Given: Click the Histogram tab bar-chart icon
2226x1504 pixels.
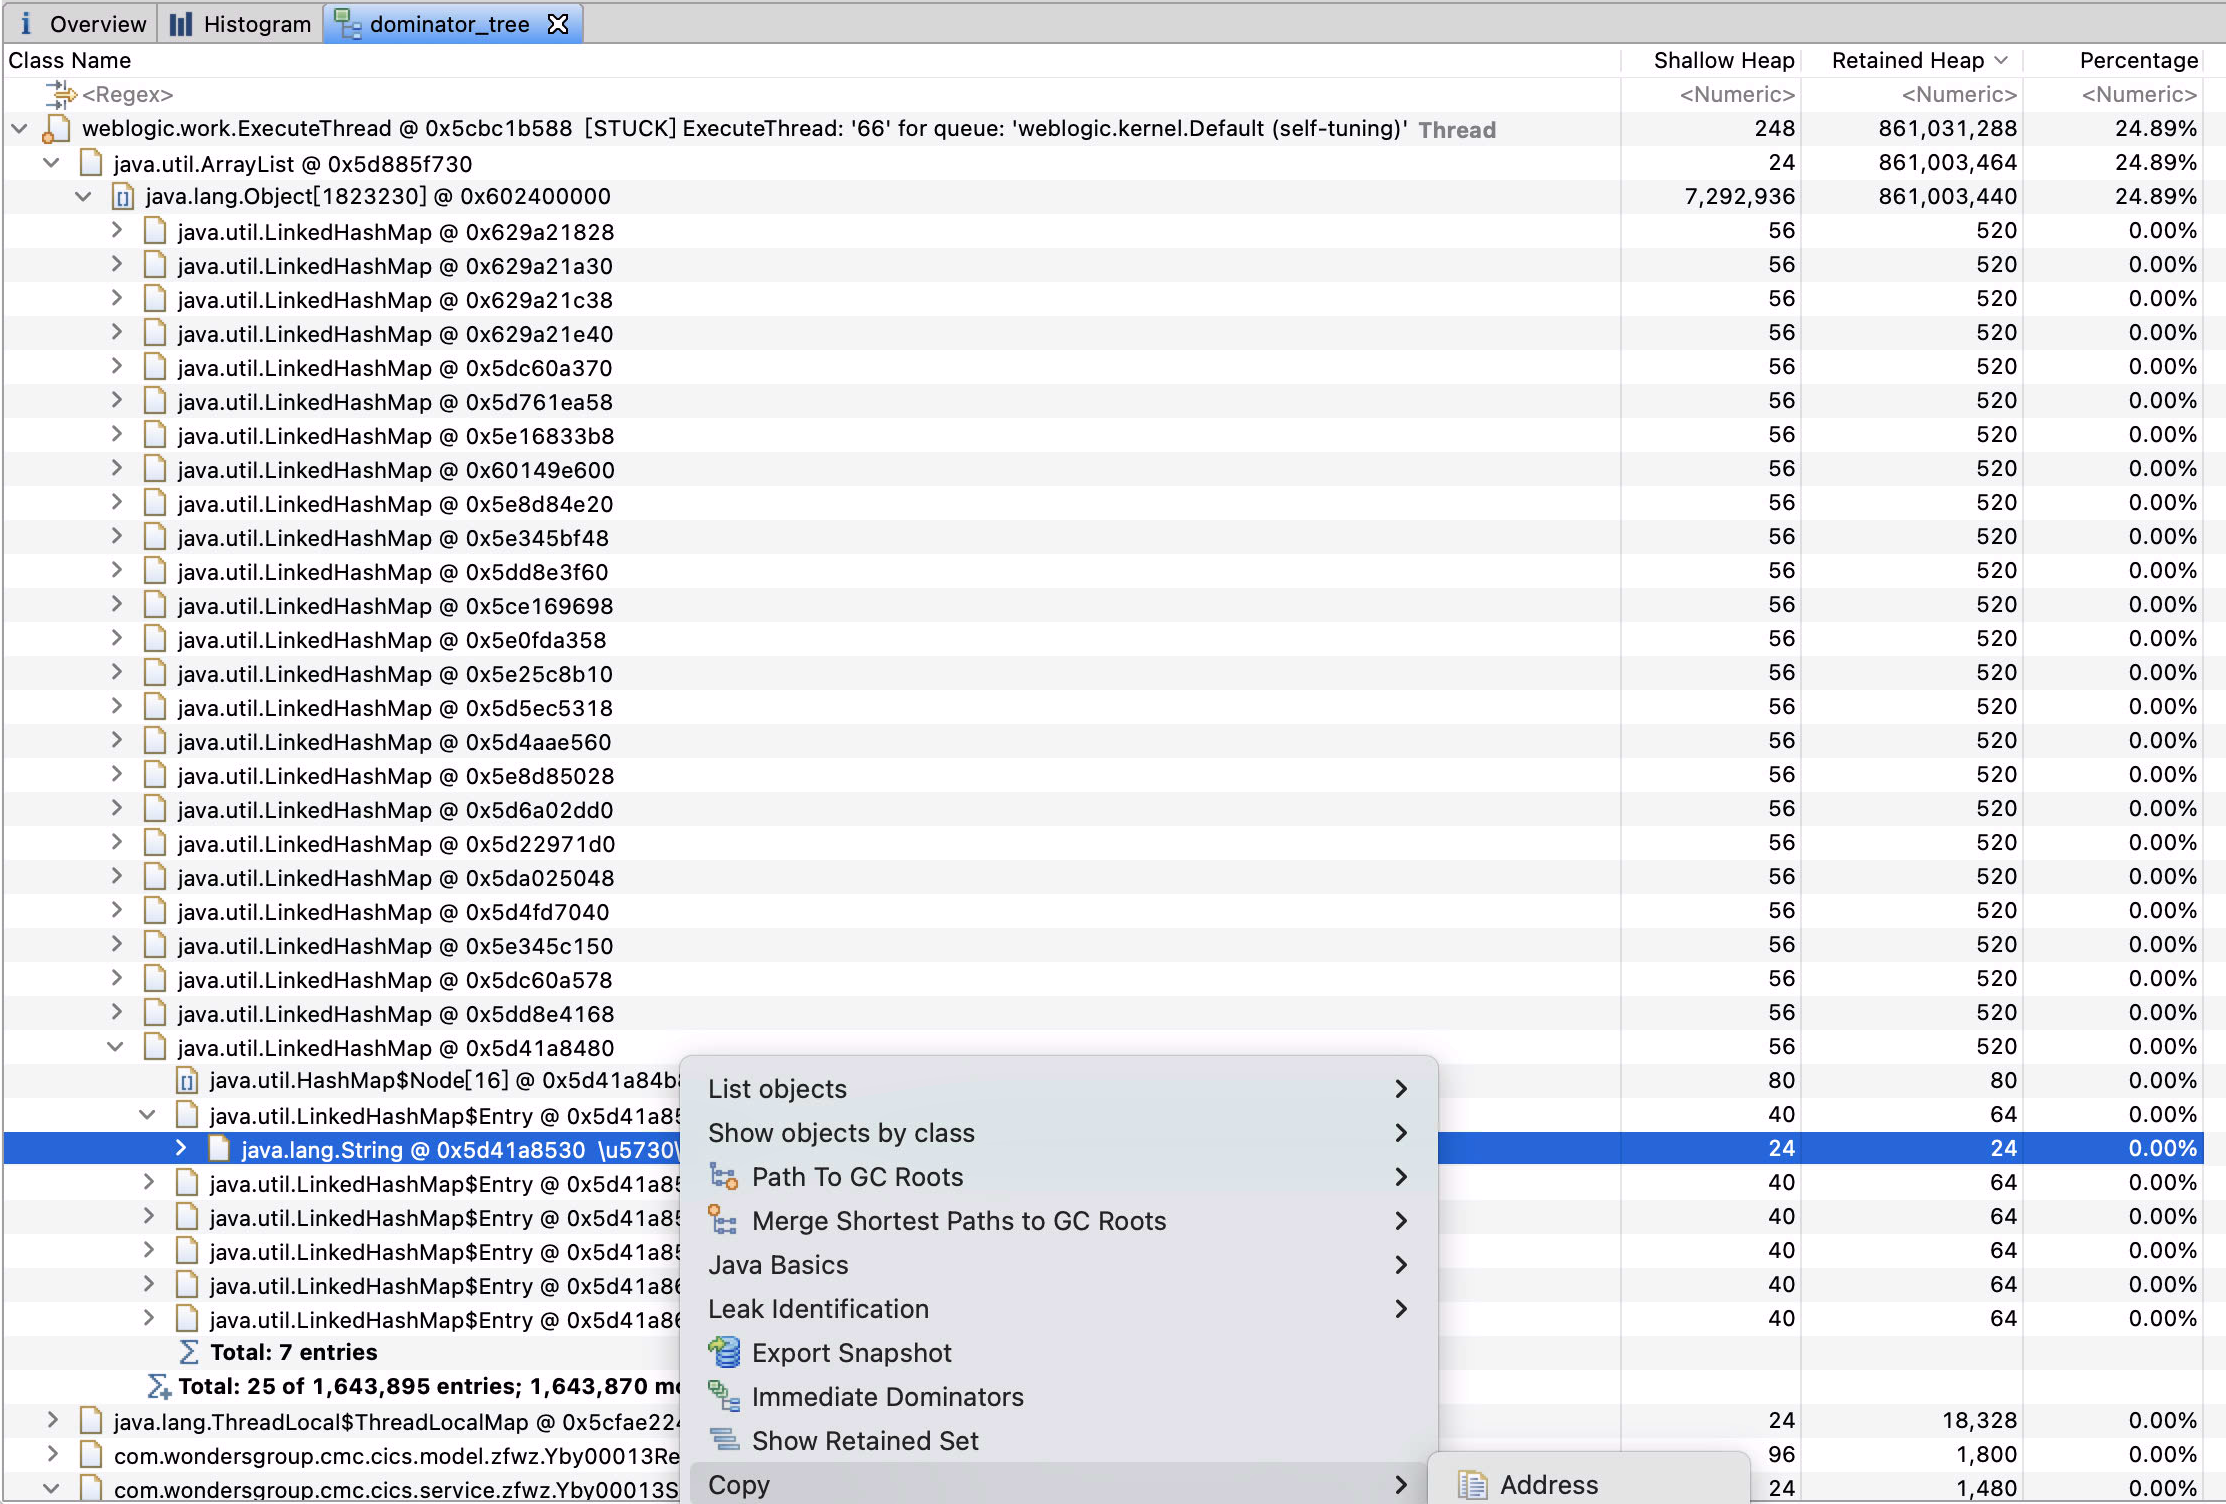Looking at the screenshot, I should click(180, 24).
